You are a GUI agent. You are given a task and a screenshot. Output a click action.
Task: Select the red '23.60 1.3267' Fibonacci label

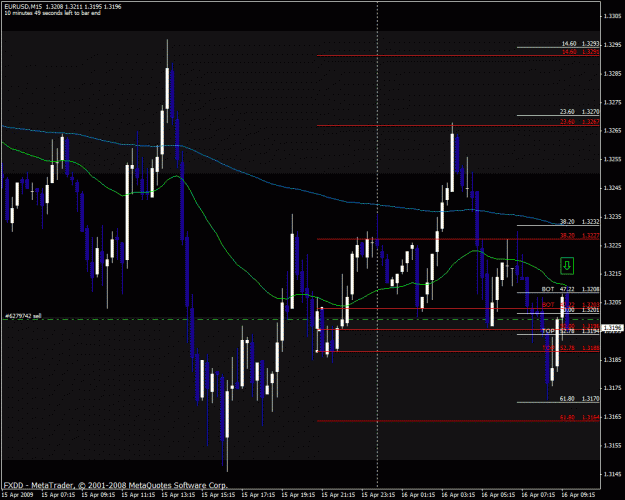click(x=580, y=122)
